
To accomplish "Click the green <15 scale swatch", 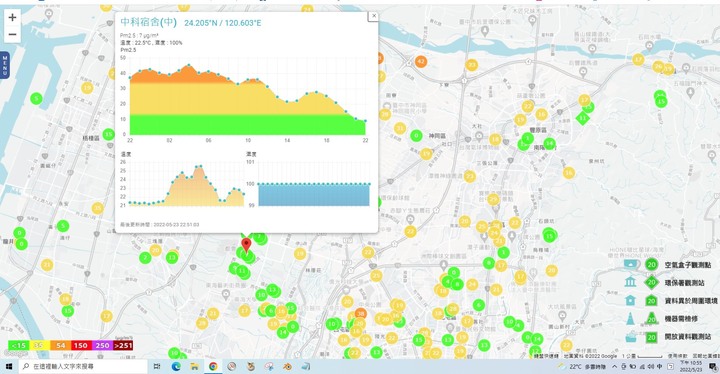I will (x=18, y=346).
